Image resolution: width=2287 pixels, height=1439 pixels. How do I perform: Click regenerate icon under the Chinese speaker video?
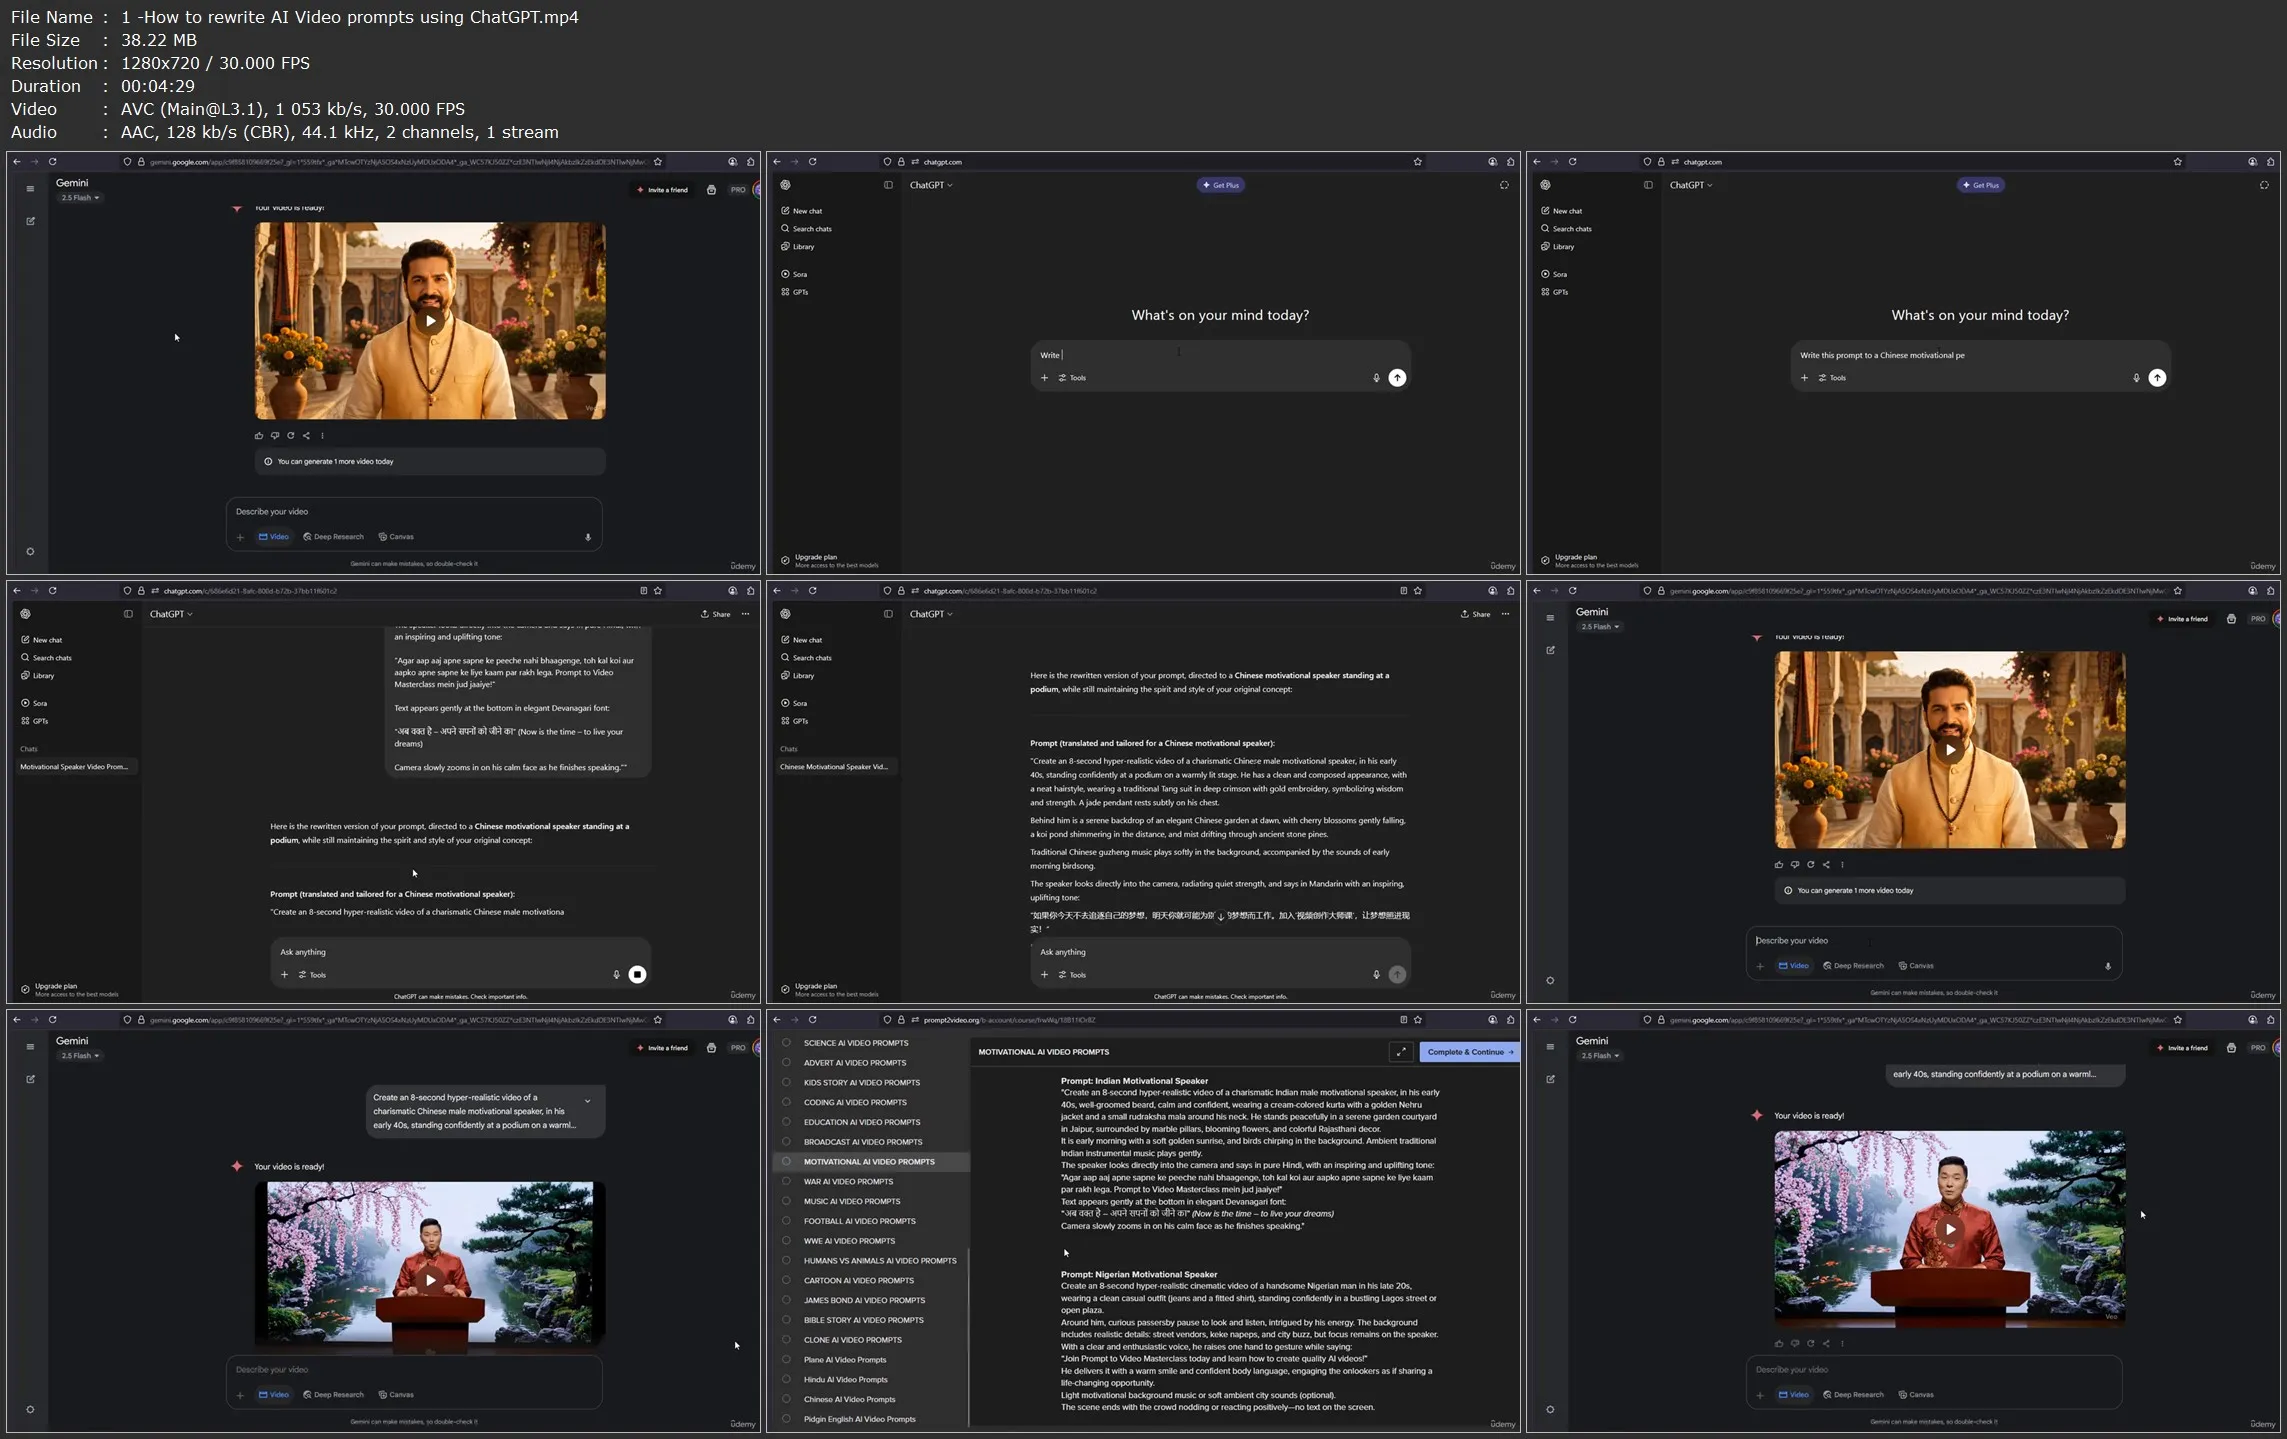pos(1810,1343)
